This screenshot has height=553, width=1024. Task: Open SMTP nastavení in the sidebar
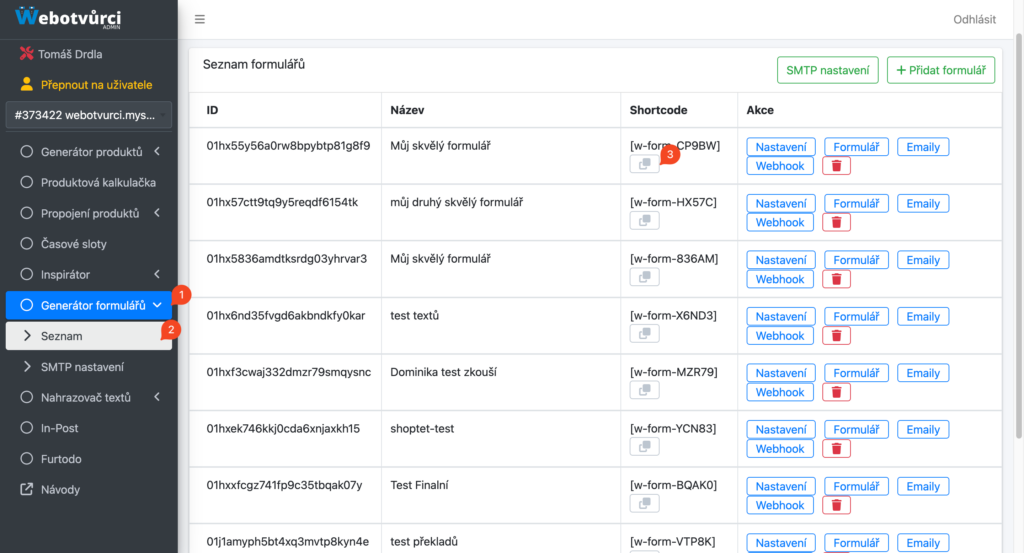tap(89, 367)
